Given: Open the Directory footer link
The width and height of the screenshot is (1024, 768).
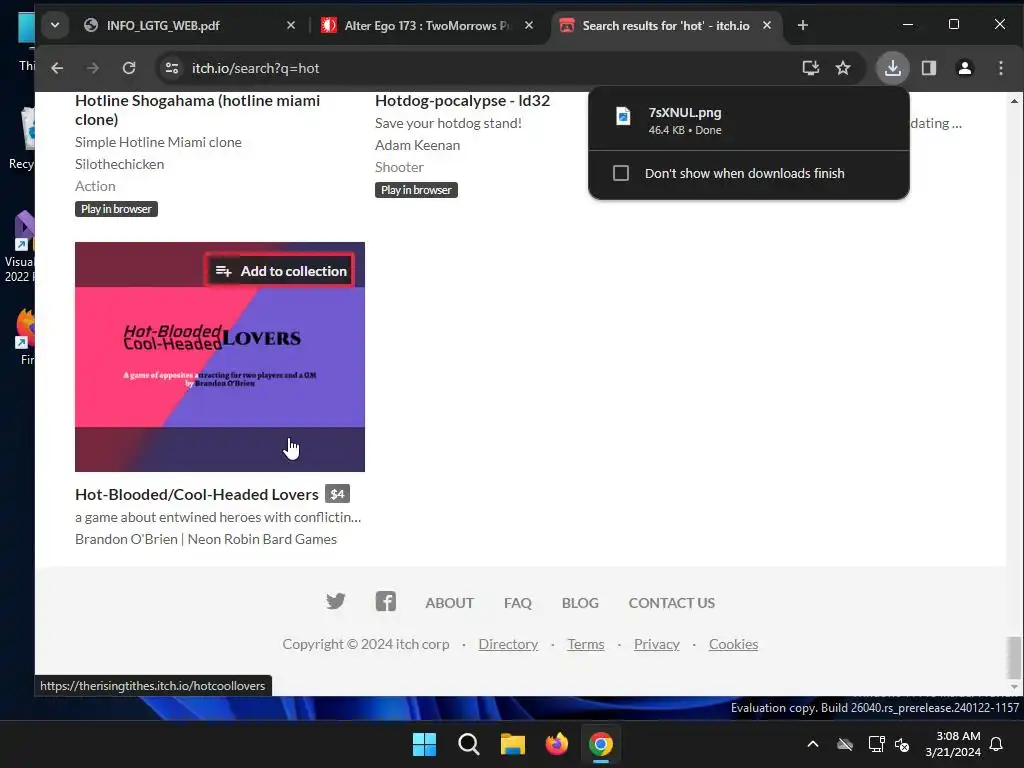Looking at the screenshot, I should [x=508, y=644].
